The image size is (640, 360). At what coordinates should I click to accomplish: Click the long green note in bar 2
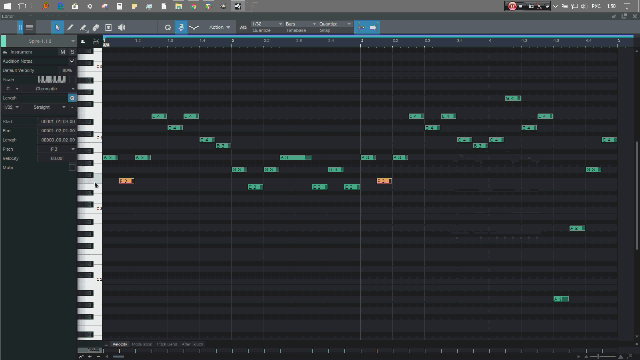click(x=296, y=158)
